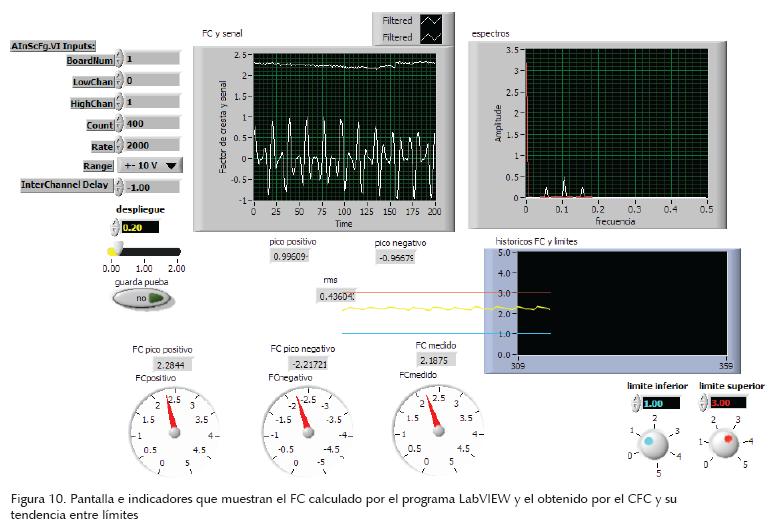This screenshot has height=526, width=773.
Task: Click the Count stepper arrows
Action: pyautogui.click(x=120, y=125)
